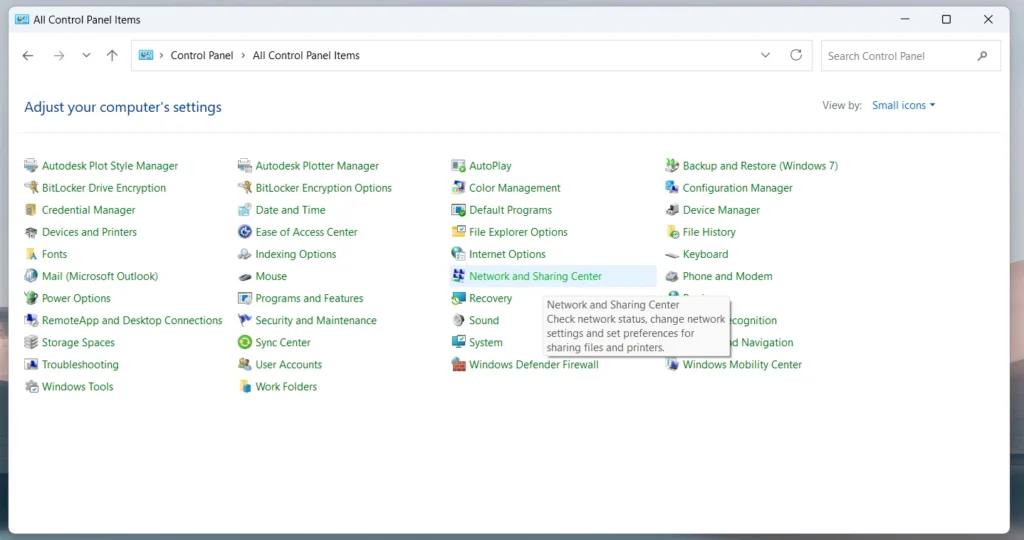The height and width of the screenshot is (540, 1024).
Task: Open the Keyboard link
Action: coord(705,255)
